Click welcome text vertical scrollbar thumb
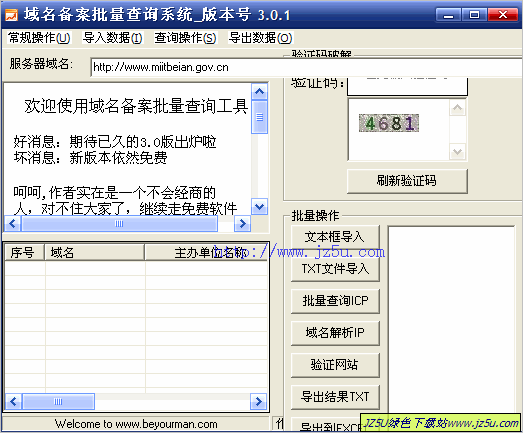 (259, 117)
